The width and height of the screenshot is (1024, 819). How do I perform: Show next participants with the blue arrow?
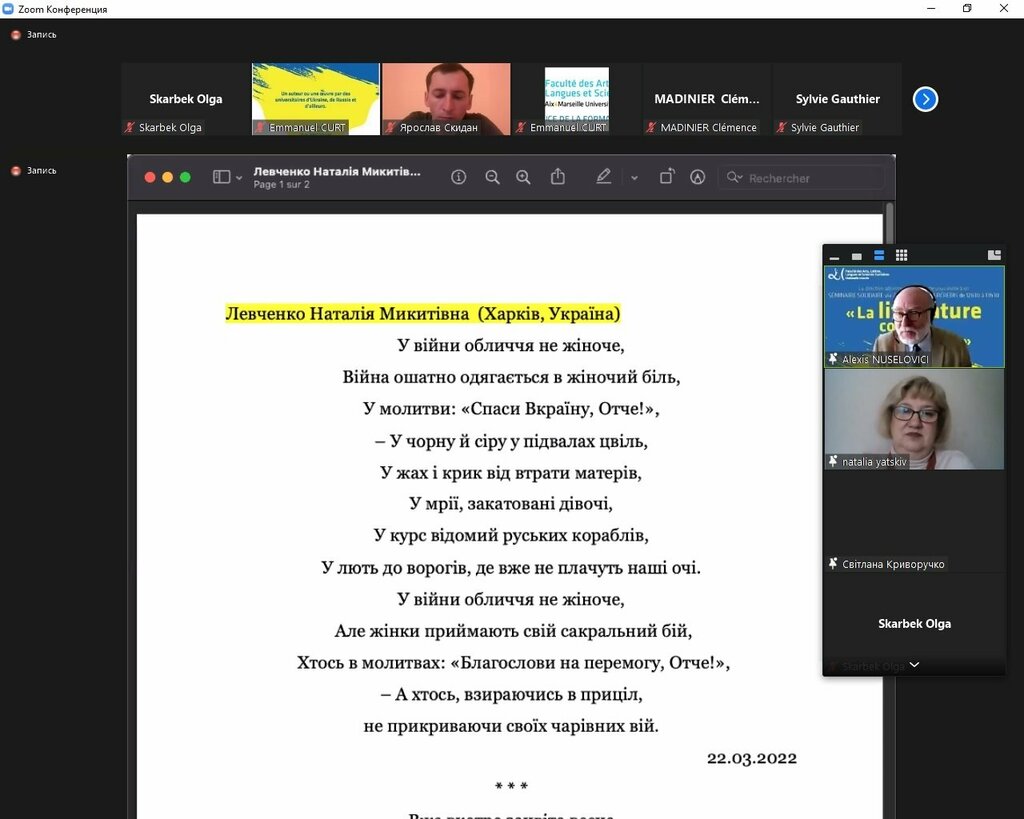pyautogui.click(x=925, y=99)
